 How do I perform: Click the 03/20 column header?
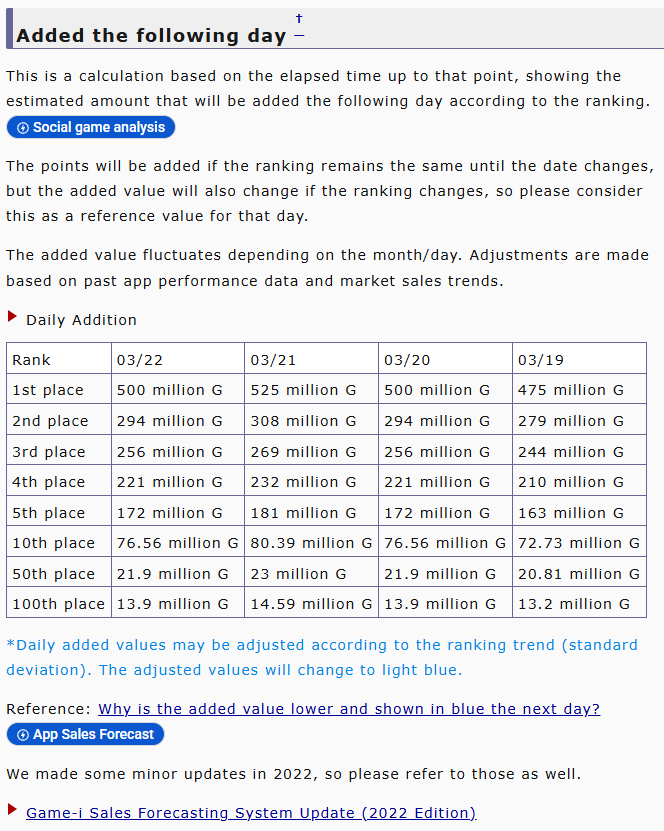[446, 359]
